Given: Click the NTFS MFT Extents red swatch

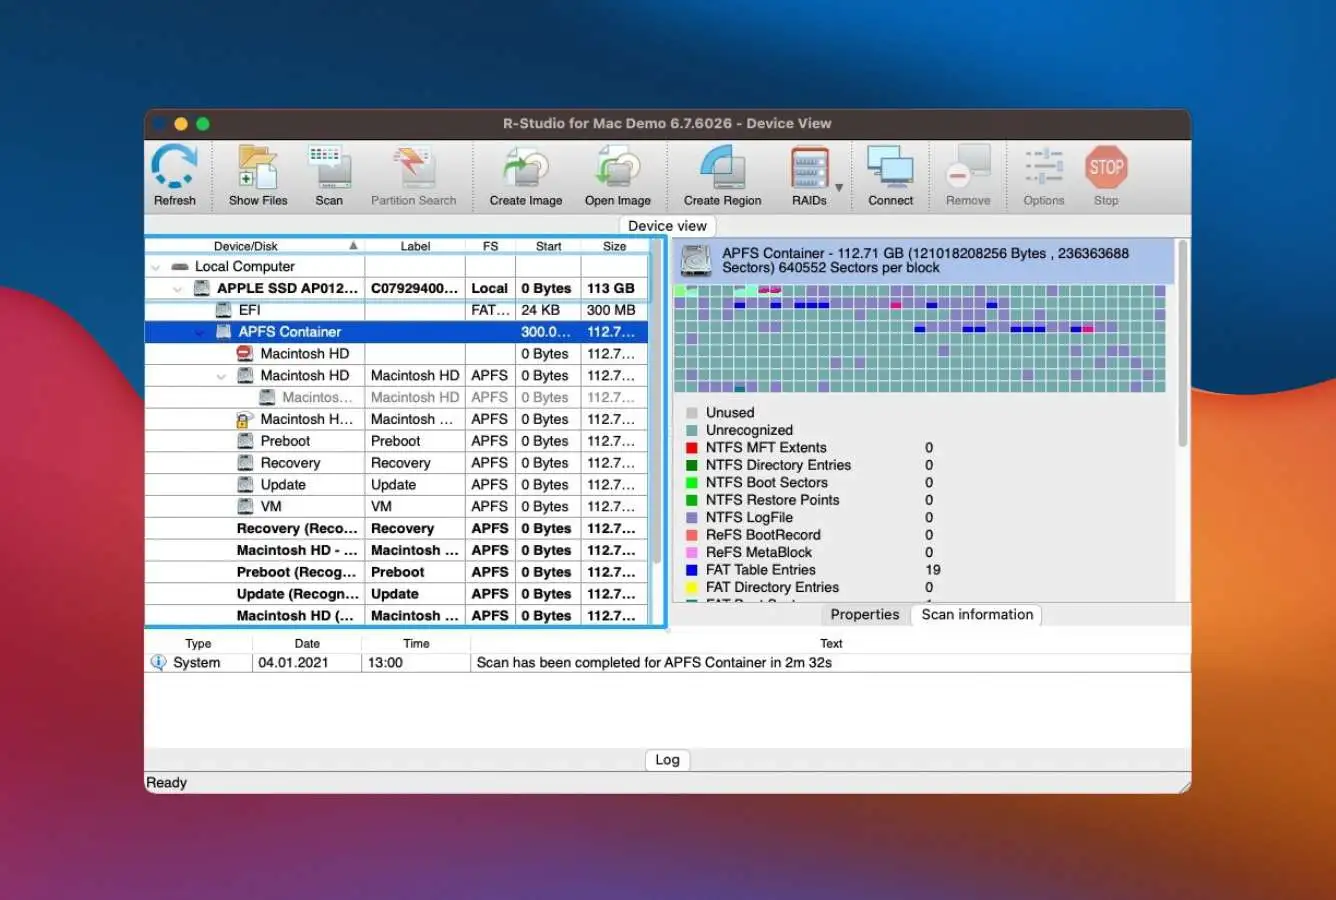Looking at the screenshot, I should (x=692, y=448).
